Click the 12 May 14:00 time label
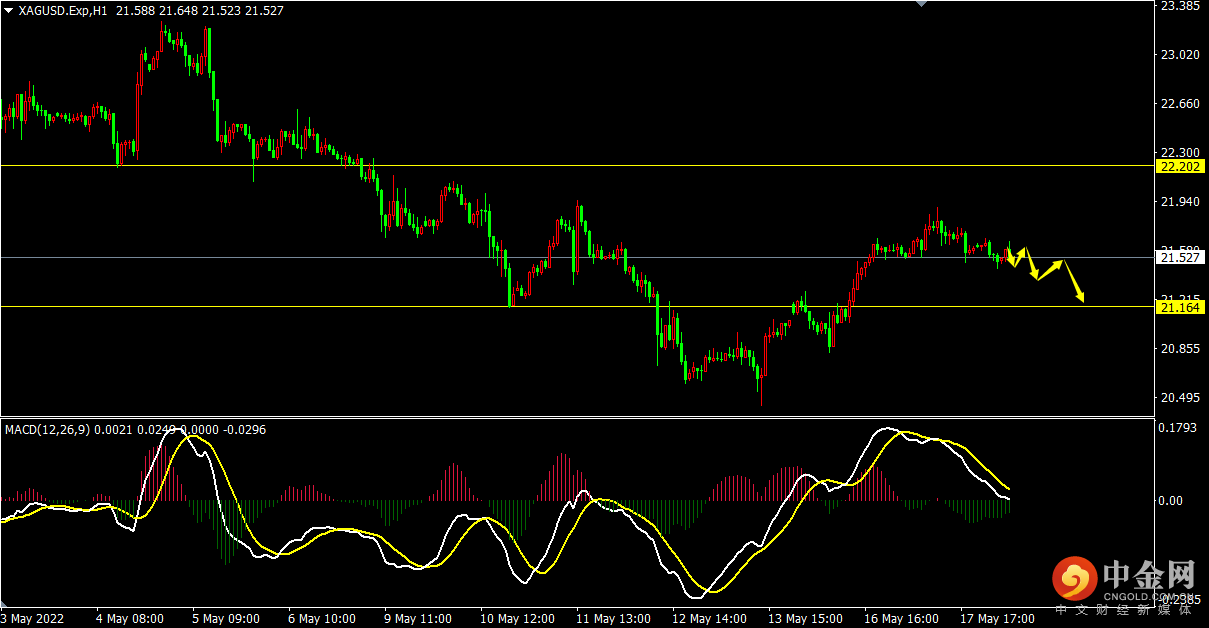This screenshot has height=628, width=1209. (x=708, y=619)
